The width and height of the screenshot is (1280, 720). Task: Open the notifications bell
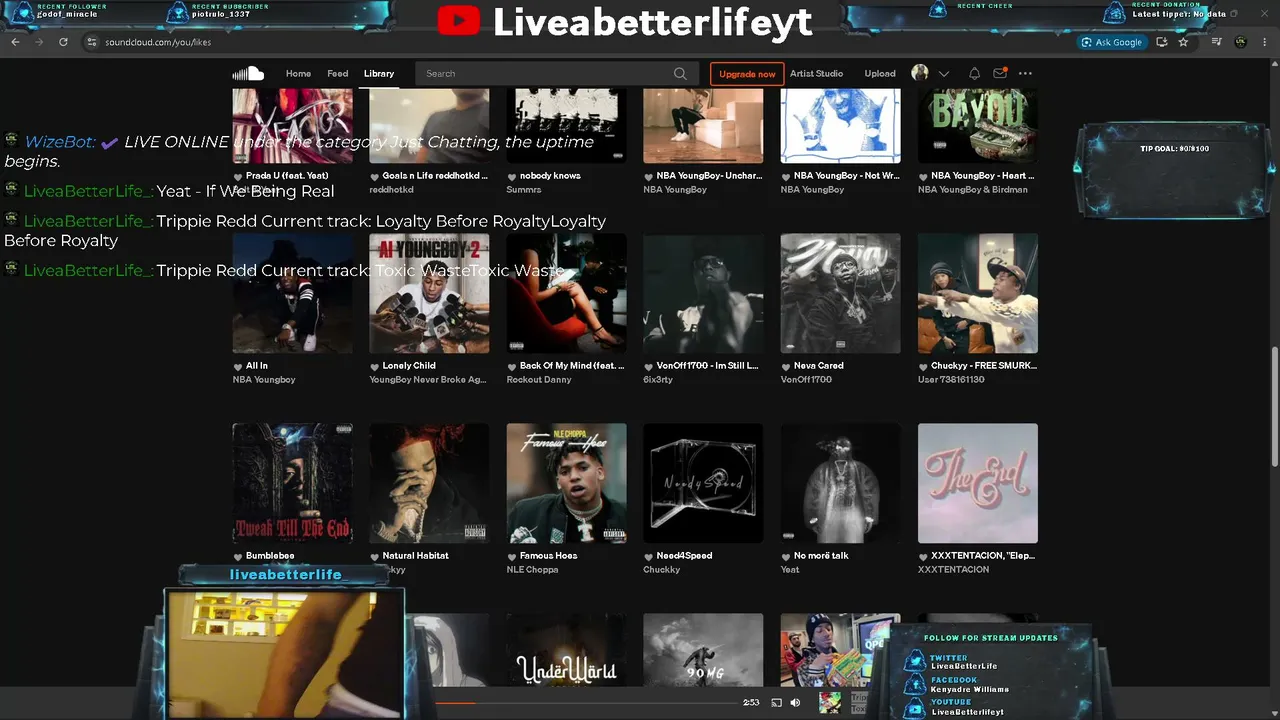tap(974, 73)
